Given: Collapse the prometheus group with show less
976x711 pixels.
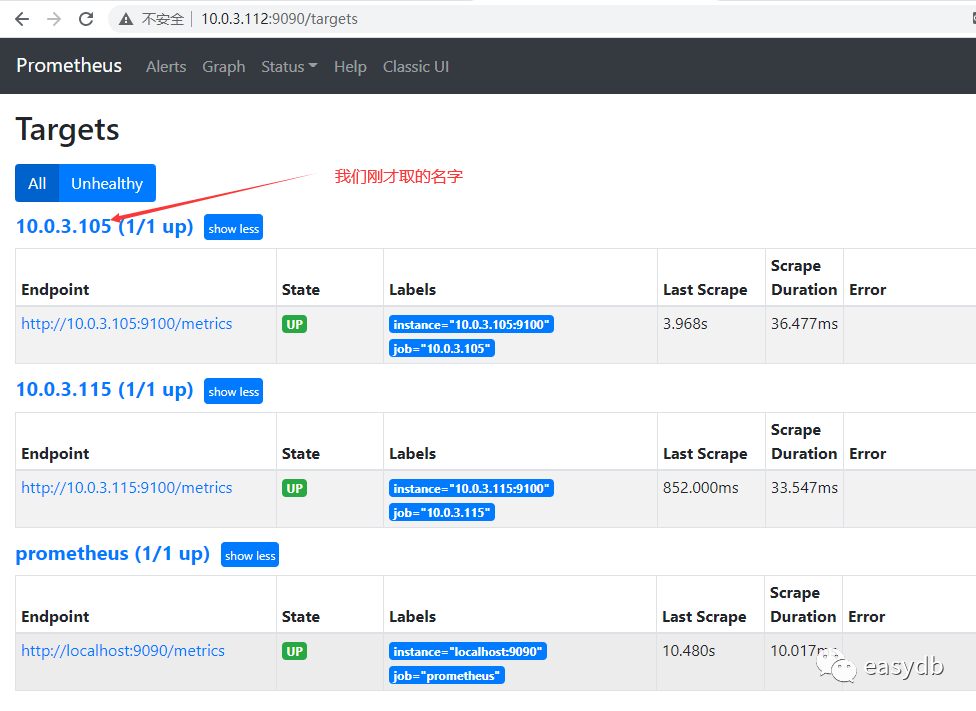Looking at the screenshot, I should pos(250,555).
